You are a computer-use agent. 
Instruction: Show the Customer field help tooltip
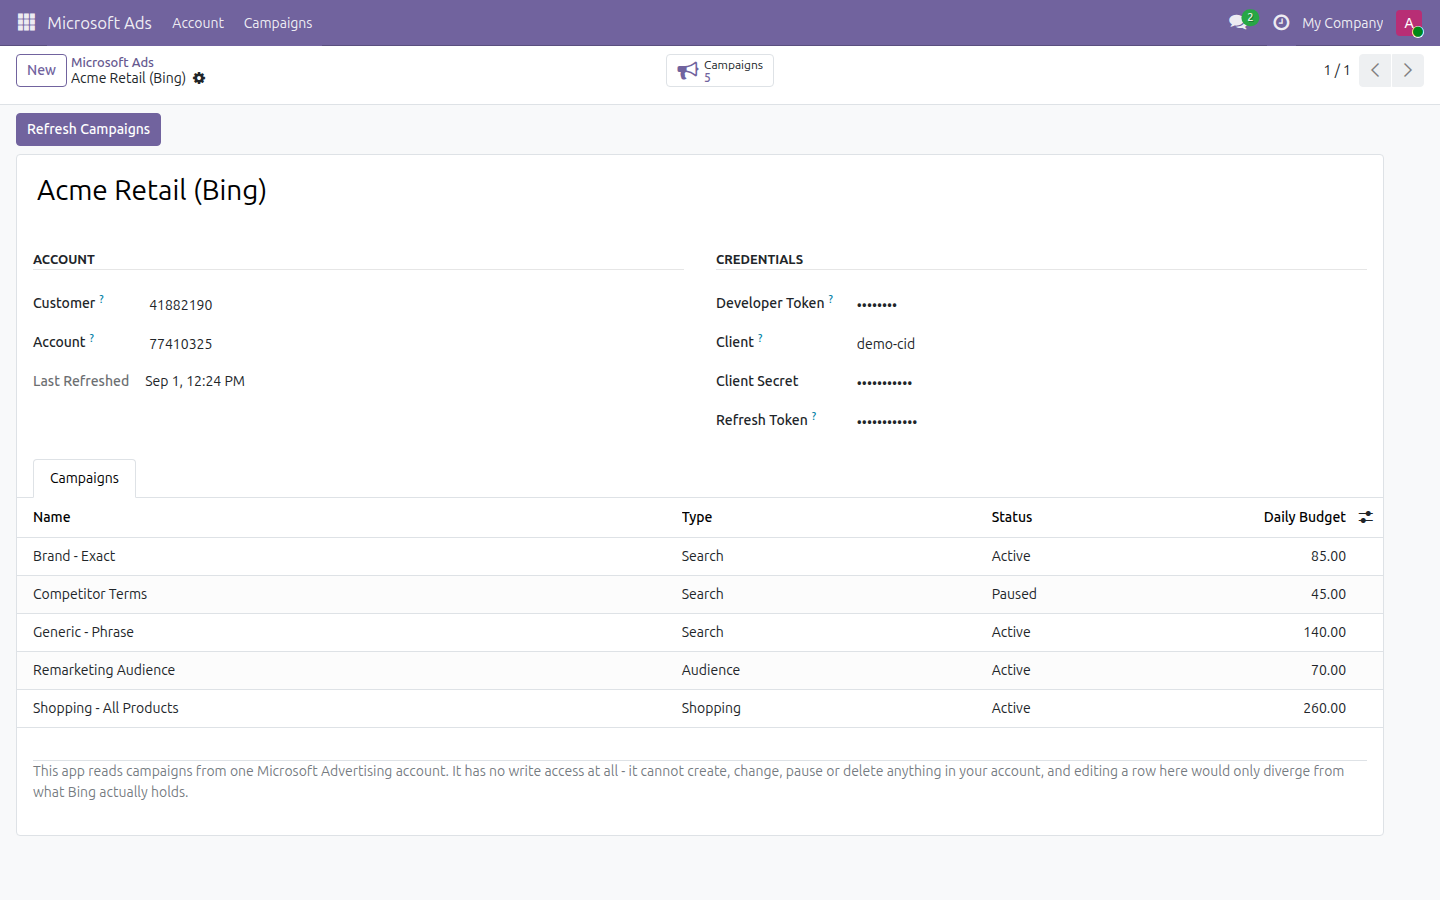coord(101,299)
